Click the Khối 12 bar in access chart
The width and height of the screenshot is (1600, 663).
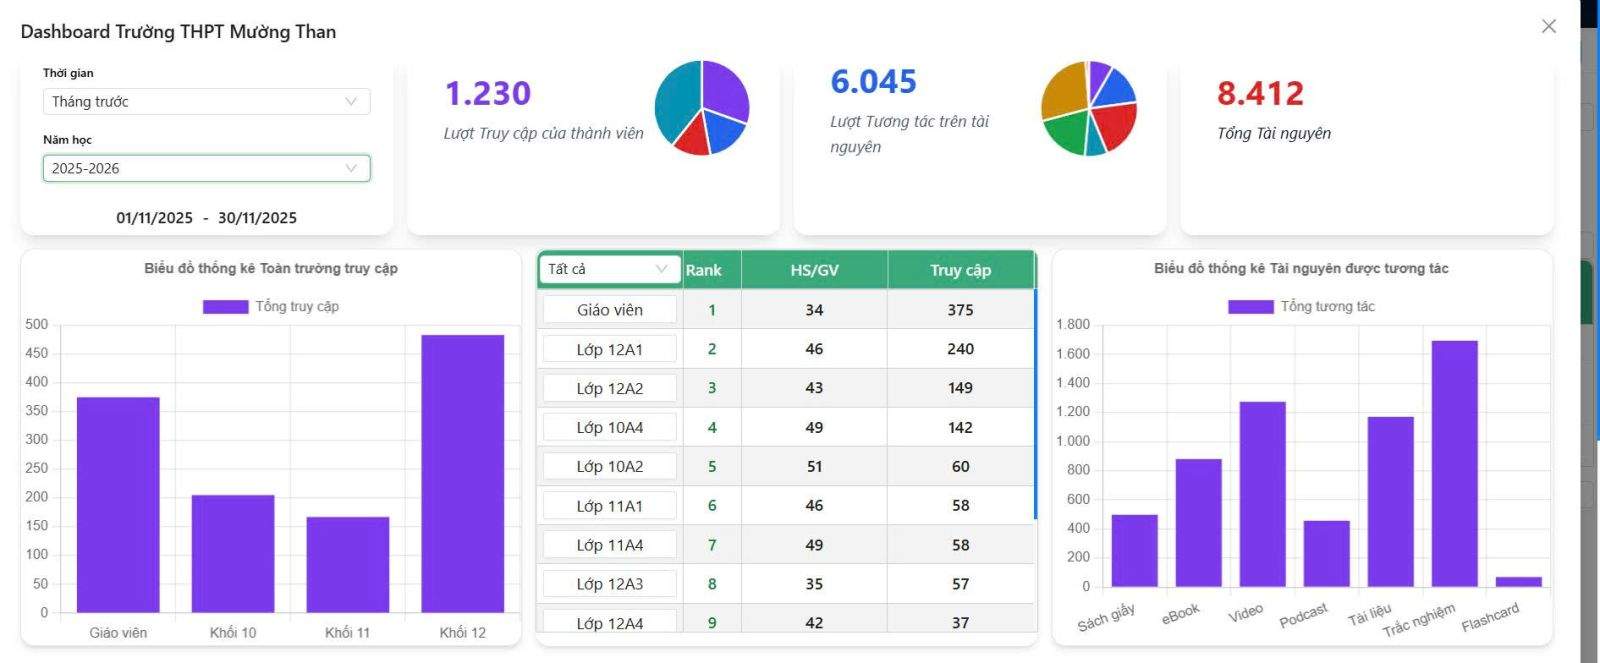click(x=462, y=473)
